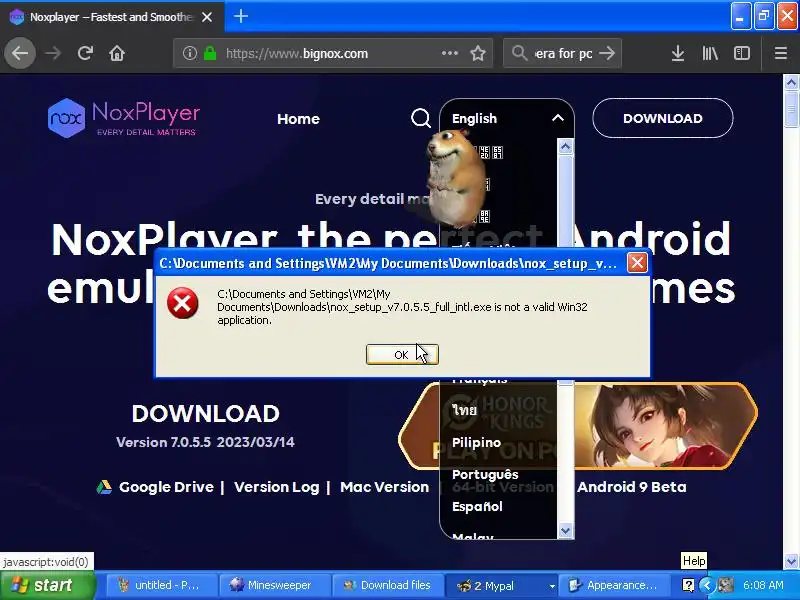Click the NoxPlayer logo
The width and height of the screenshot is (800, 600).
click(124, 118)
